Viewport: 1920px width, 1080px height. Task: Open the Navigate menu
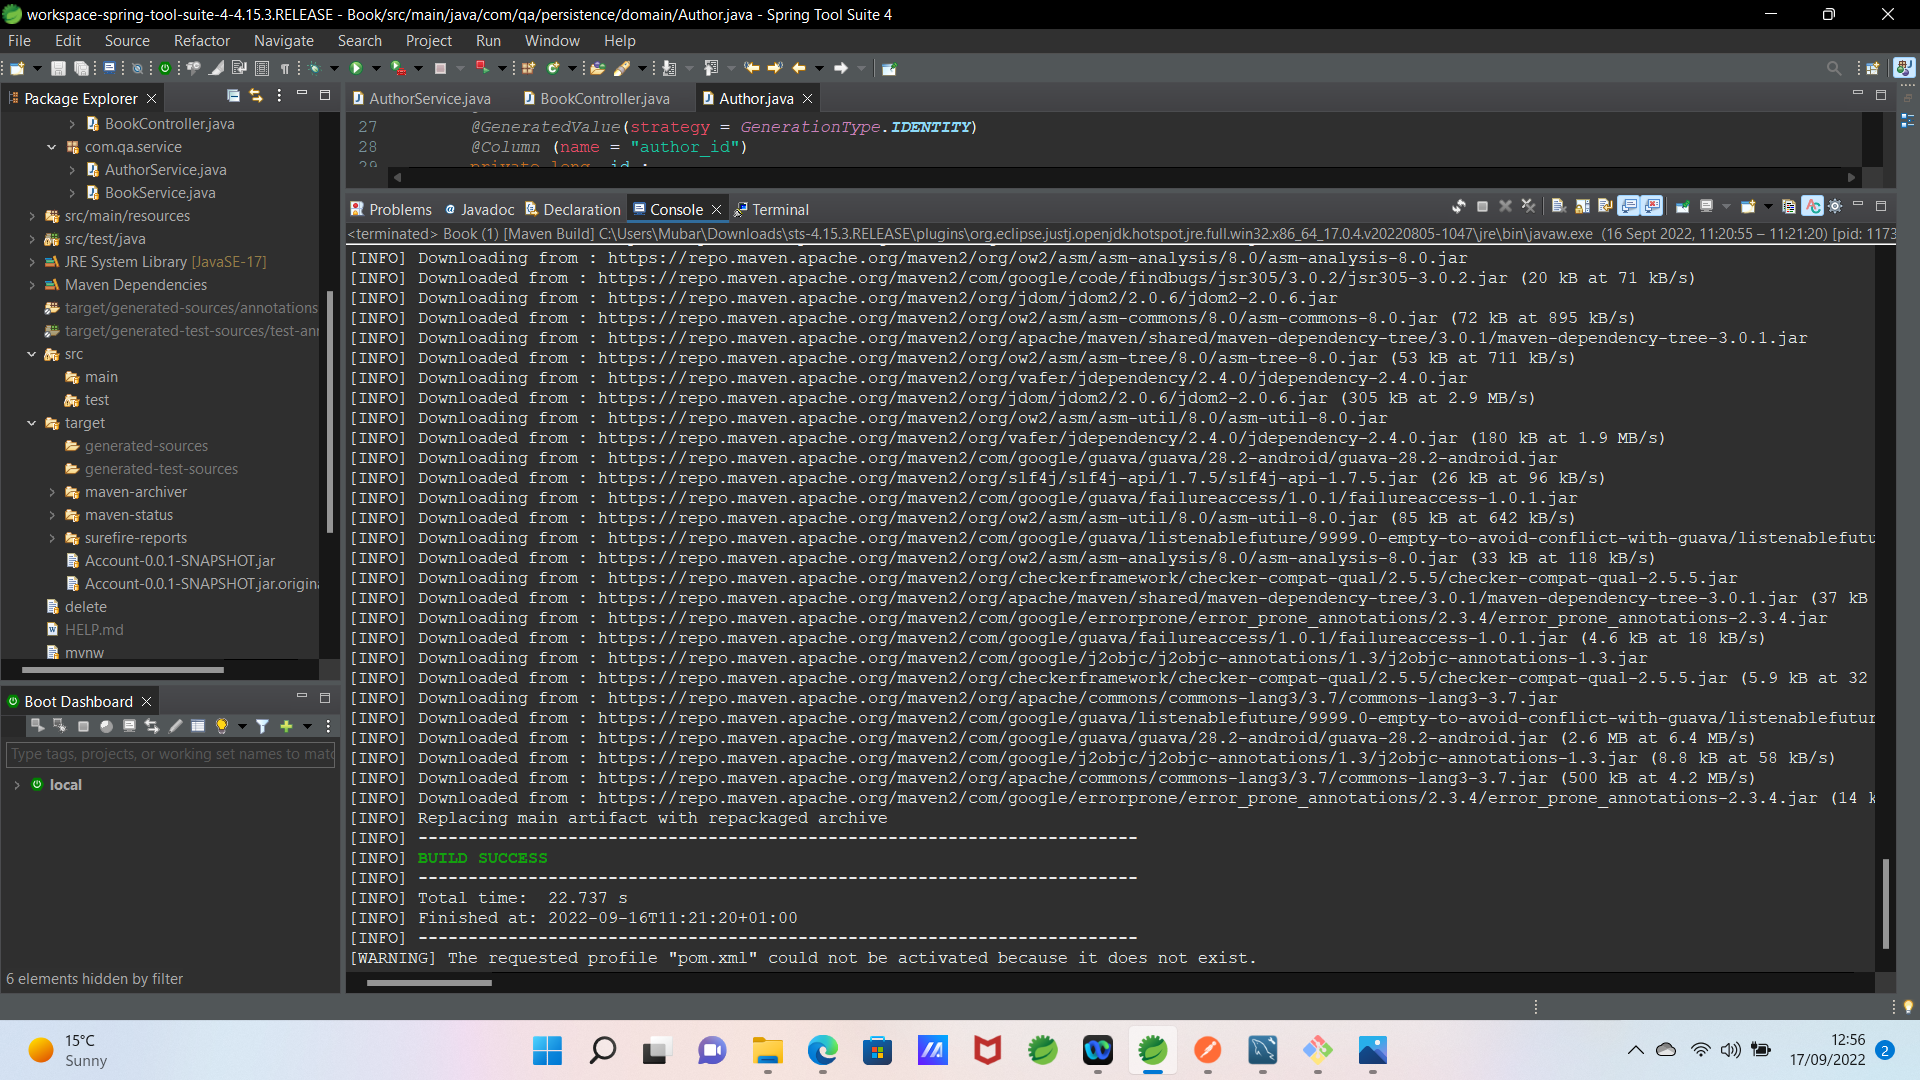point(283,41)
